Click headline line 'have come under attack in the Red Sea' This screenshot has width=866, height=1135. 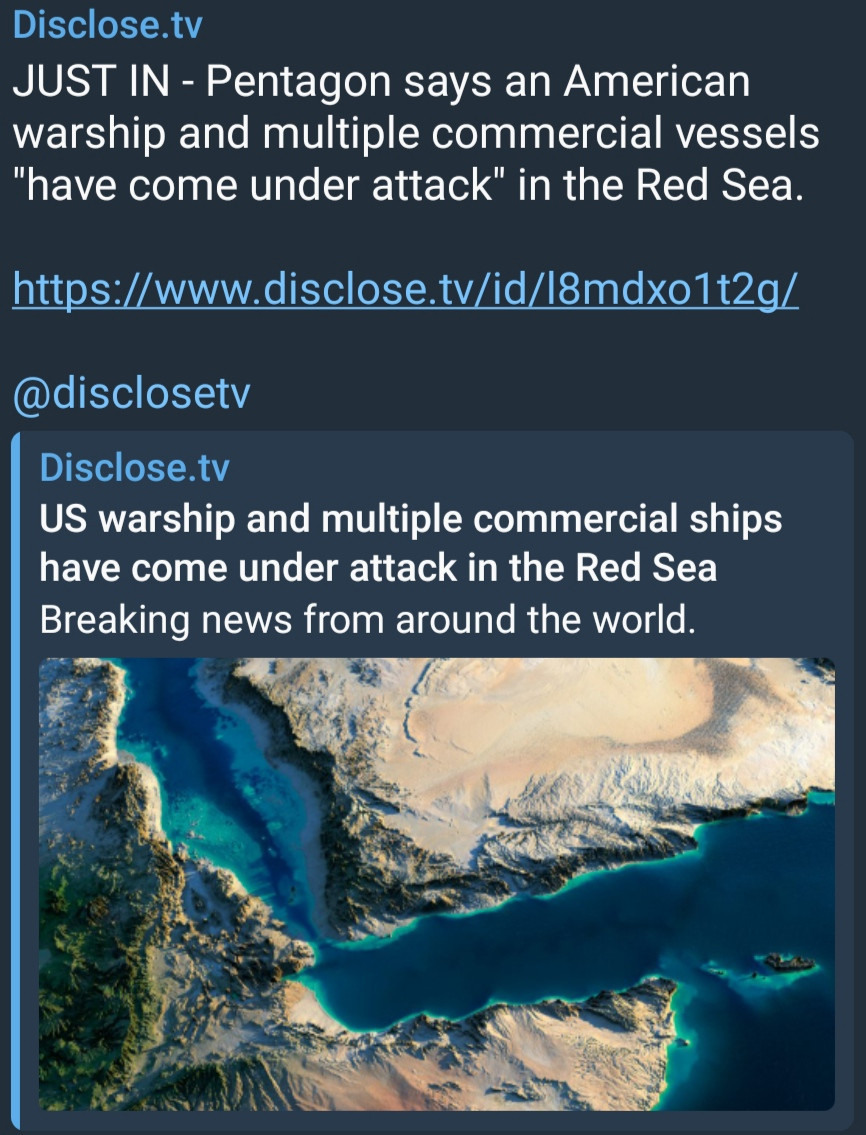click(378, 568)
